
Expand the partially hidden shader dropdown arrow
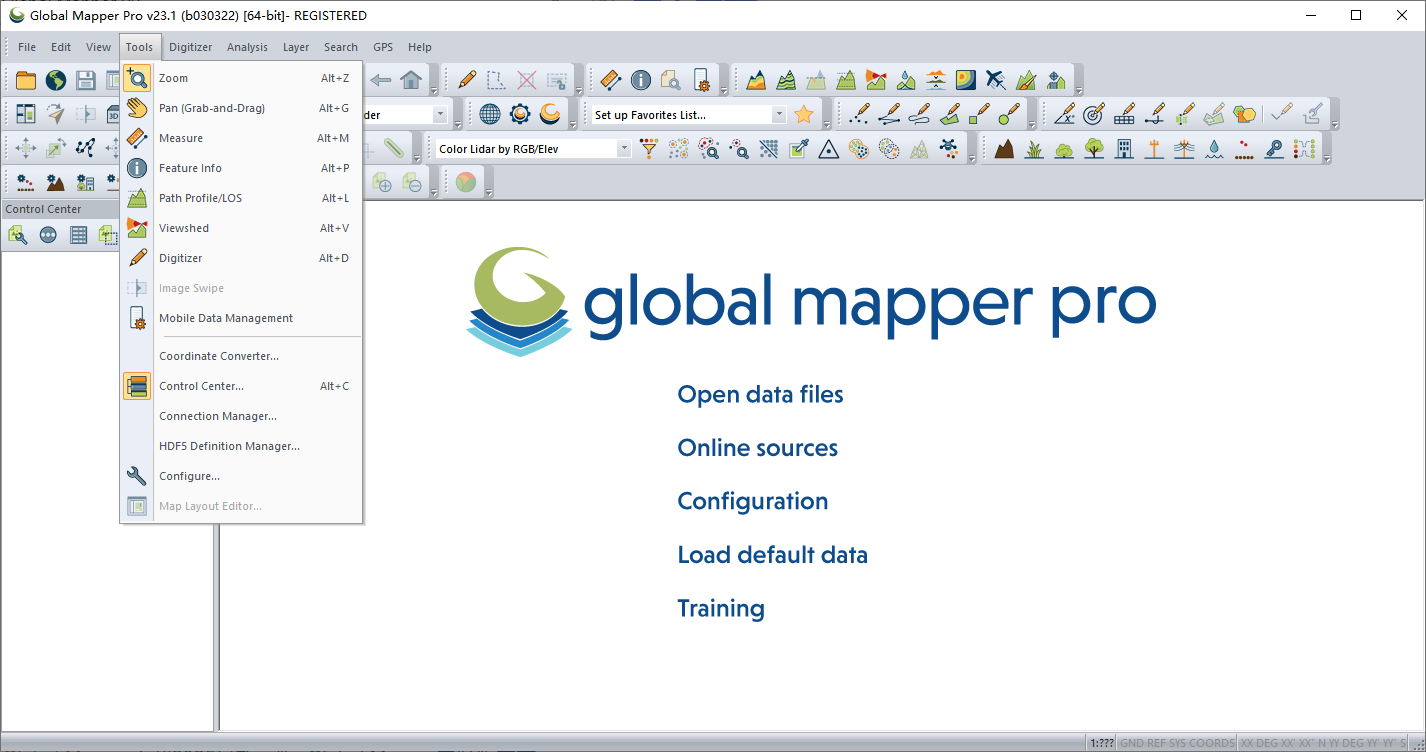tap(440, 114)
